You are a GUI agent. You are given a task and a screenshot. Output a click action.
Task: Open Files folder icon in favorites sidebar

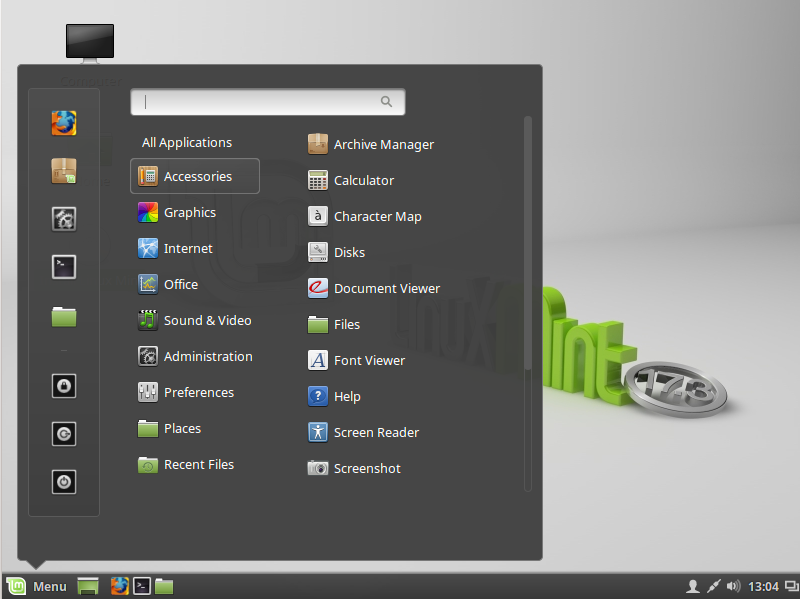point(64,316)
